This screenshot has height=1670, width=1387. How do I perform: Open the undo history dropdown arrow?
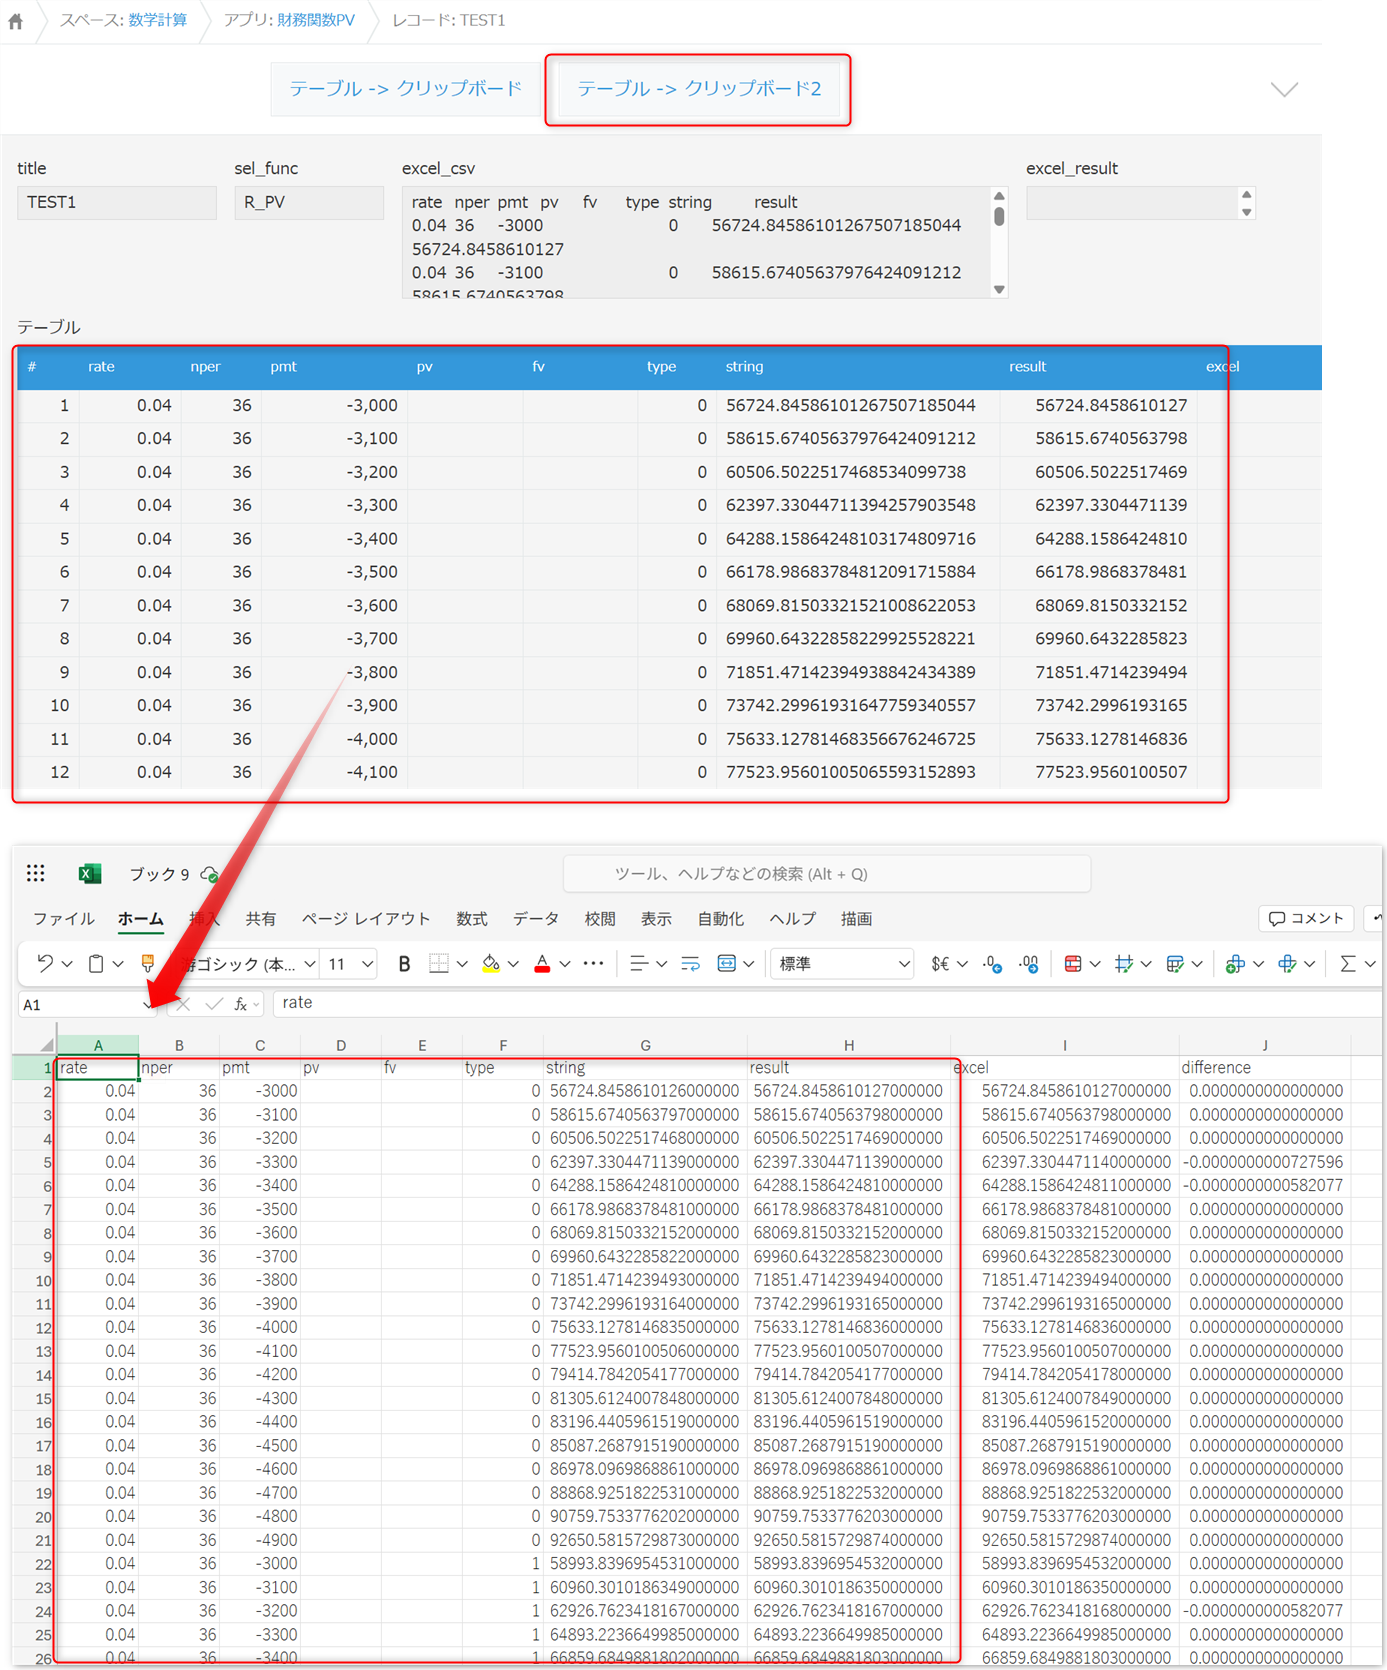click(67, 964)
